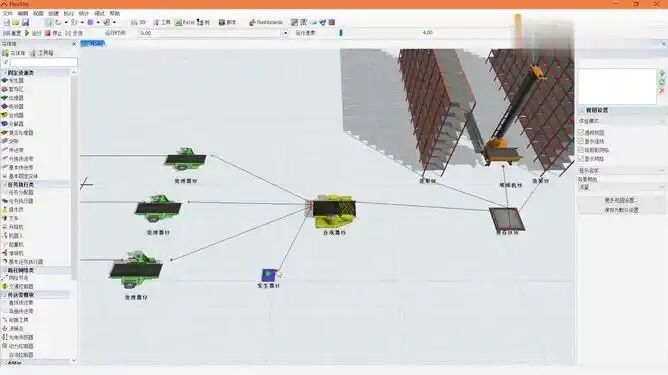The image size is (668, 375).
Task: Open the show names (显示名字) dropdown
Action: pos(621,170)
